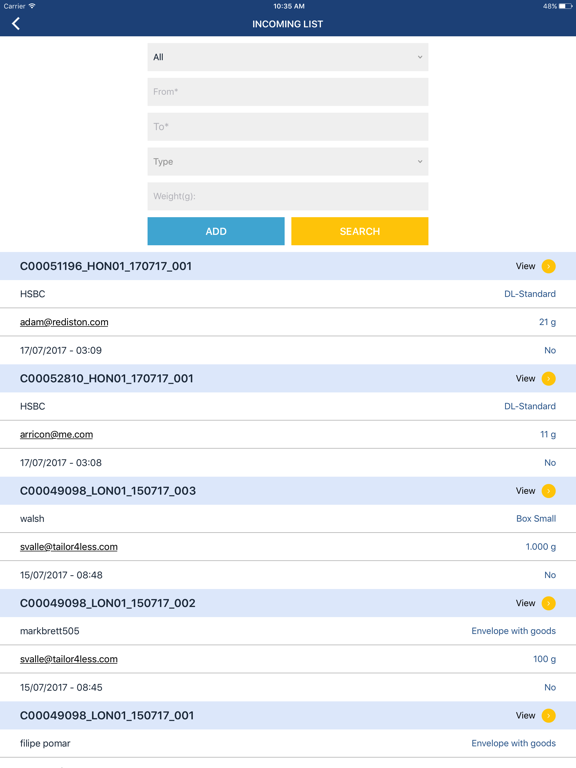Viewport: 576px width, 768px height.
Task: Select sender name markbrett505
Action: pyautogui.click(x=49, y=631)
